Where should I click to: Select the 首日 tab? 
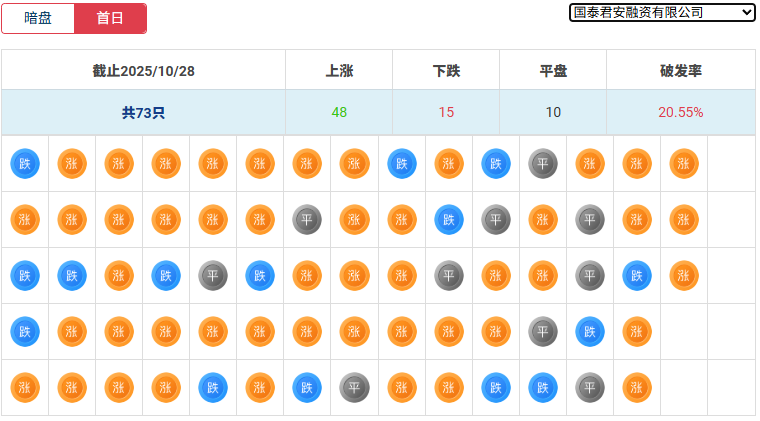point(110,18)
